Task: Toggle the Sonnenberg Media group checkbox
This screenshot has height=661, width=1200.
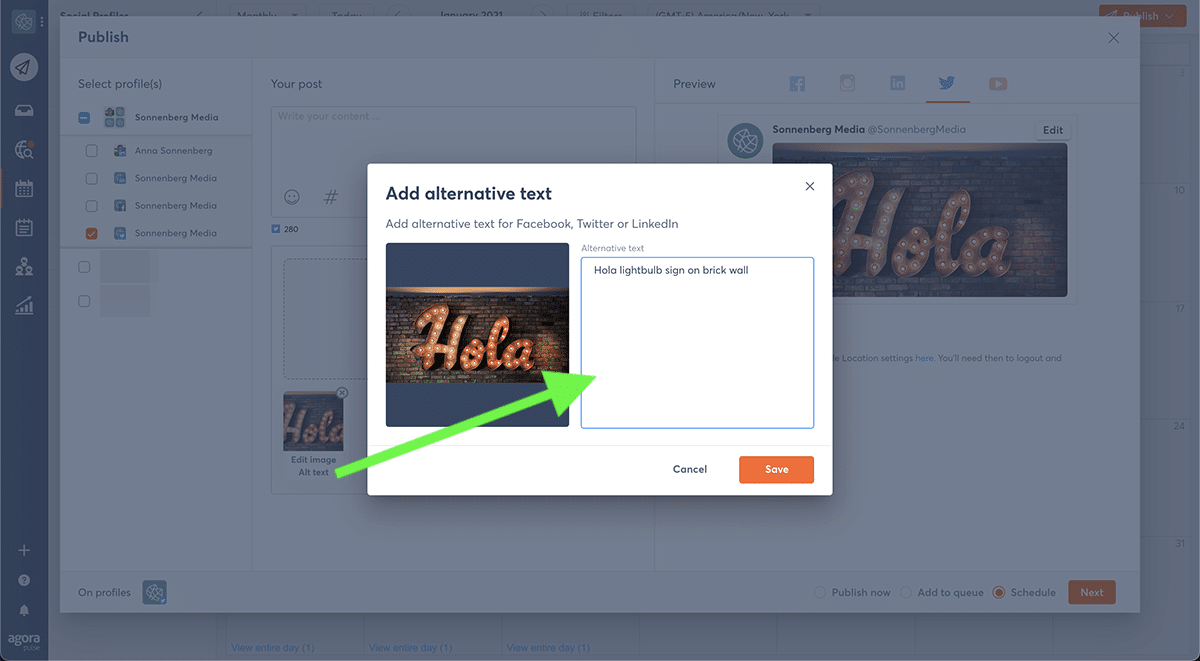Action: [84, 118]
